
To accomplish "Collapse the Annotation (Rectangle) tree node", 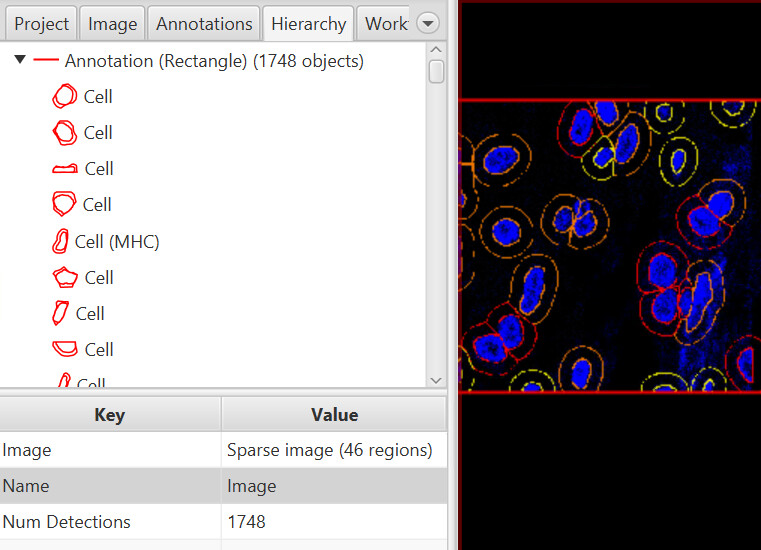I will pos(20,60).
